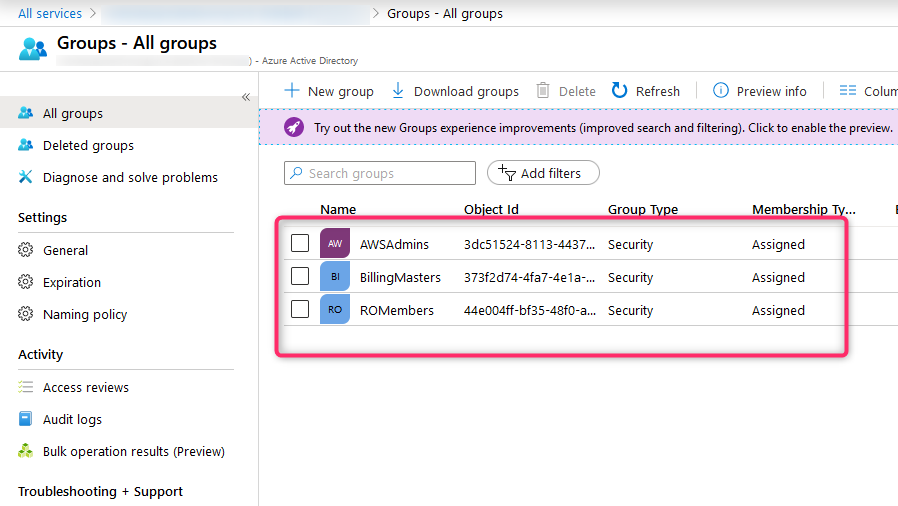Open the BillingMasters group name
This screenshot has height=506, width=898.
400,278
